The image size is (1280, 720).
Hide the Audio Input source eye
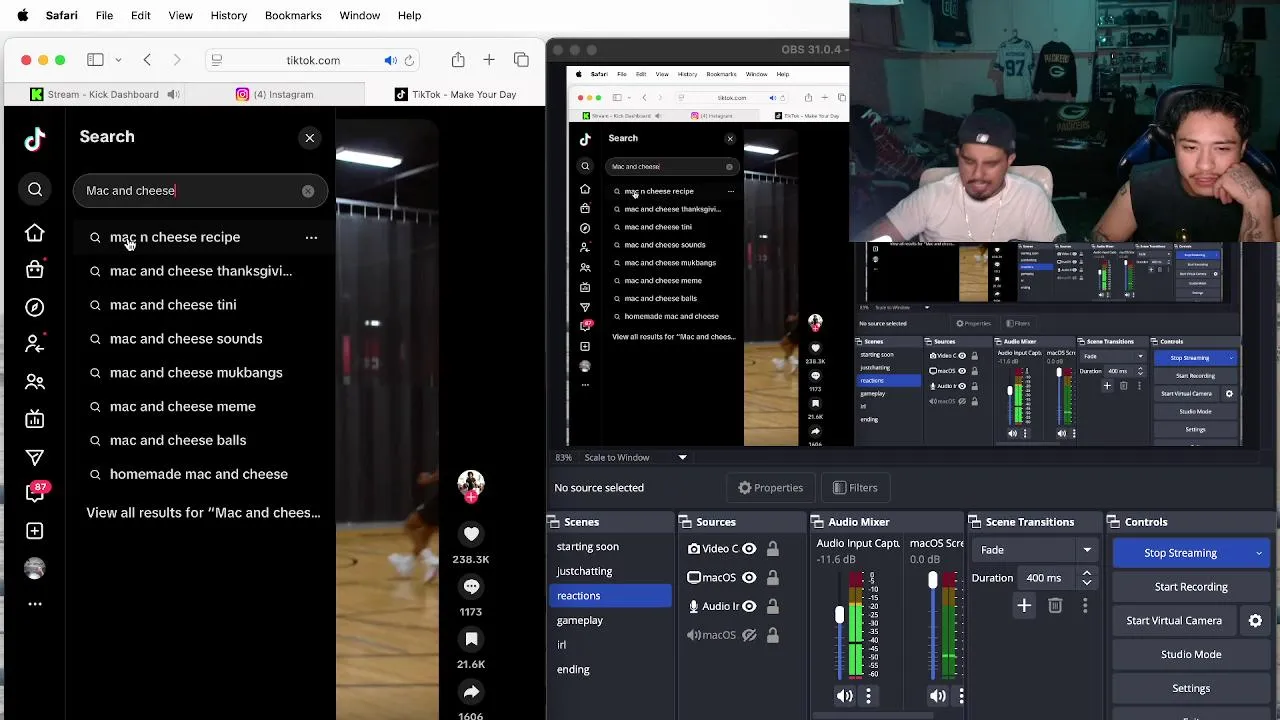749,606
